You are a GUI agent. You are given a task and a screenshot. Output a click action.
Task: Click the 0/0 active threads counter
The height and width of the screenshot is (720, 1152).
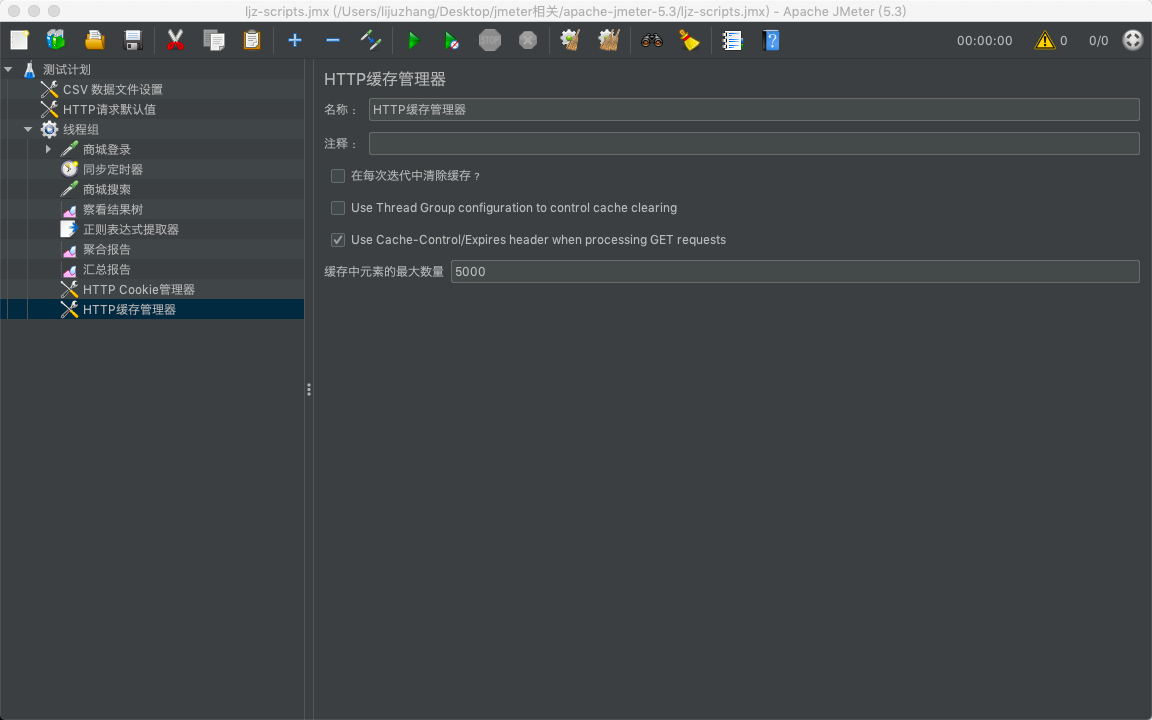1098,40
